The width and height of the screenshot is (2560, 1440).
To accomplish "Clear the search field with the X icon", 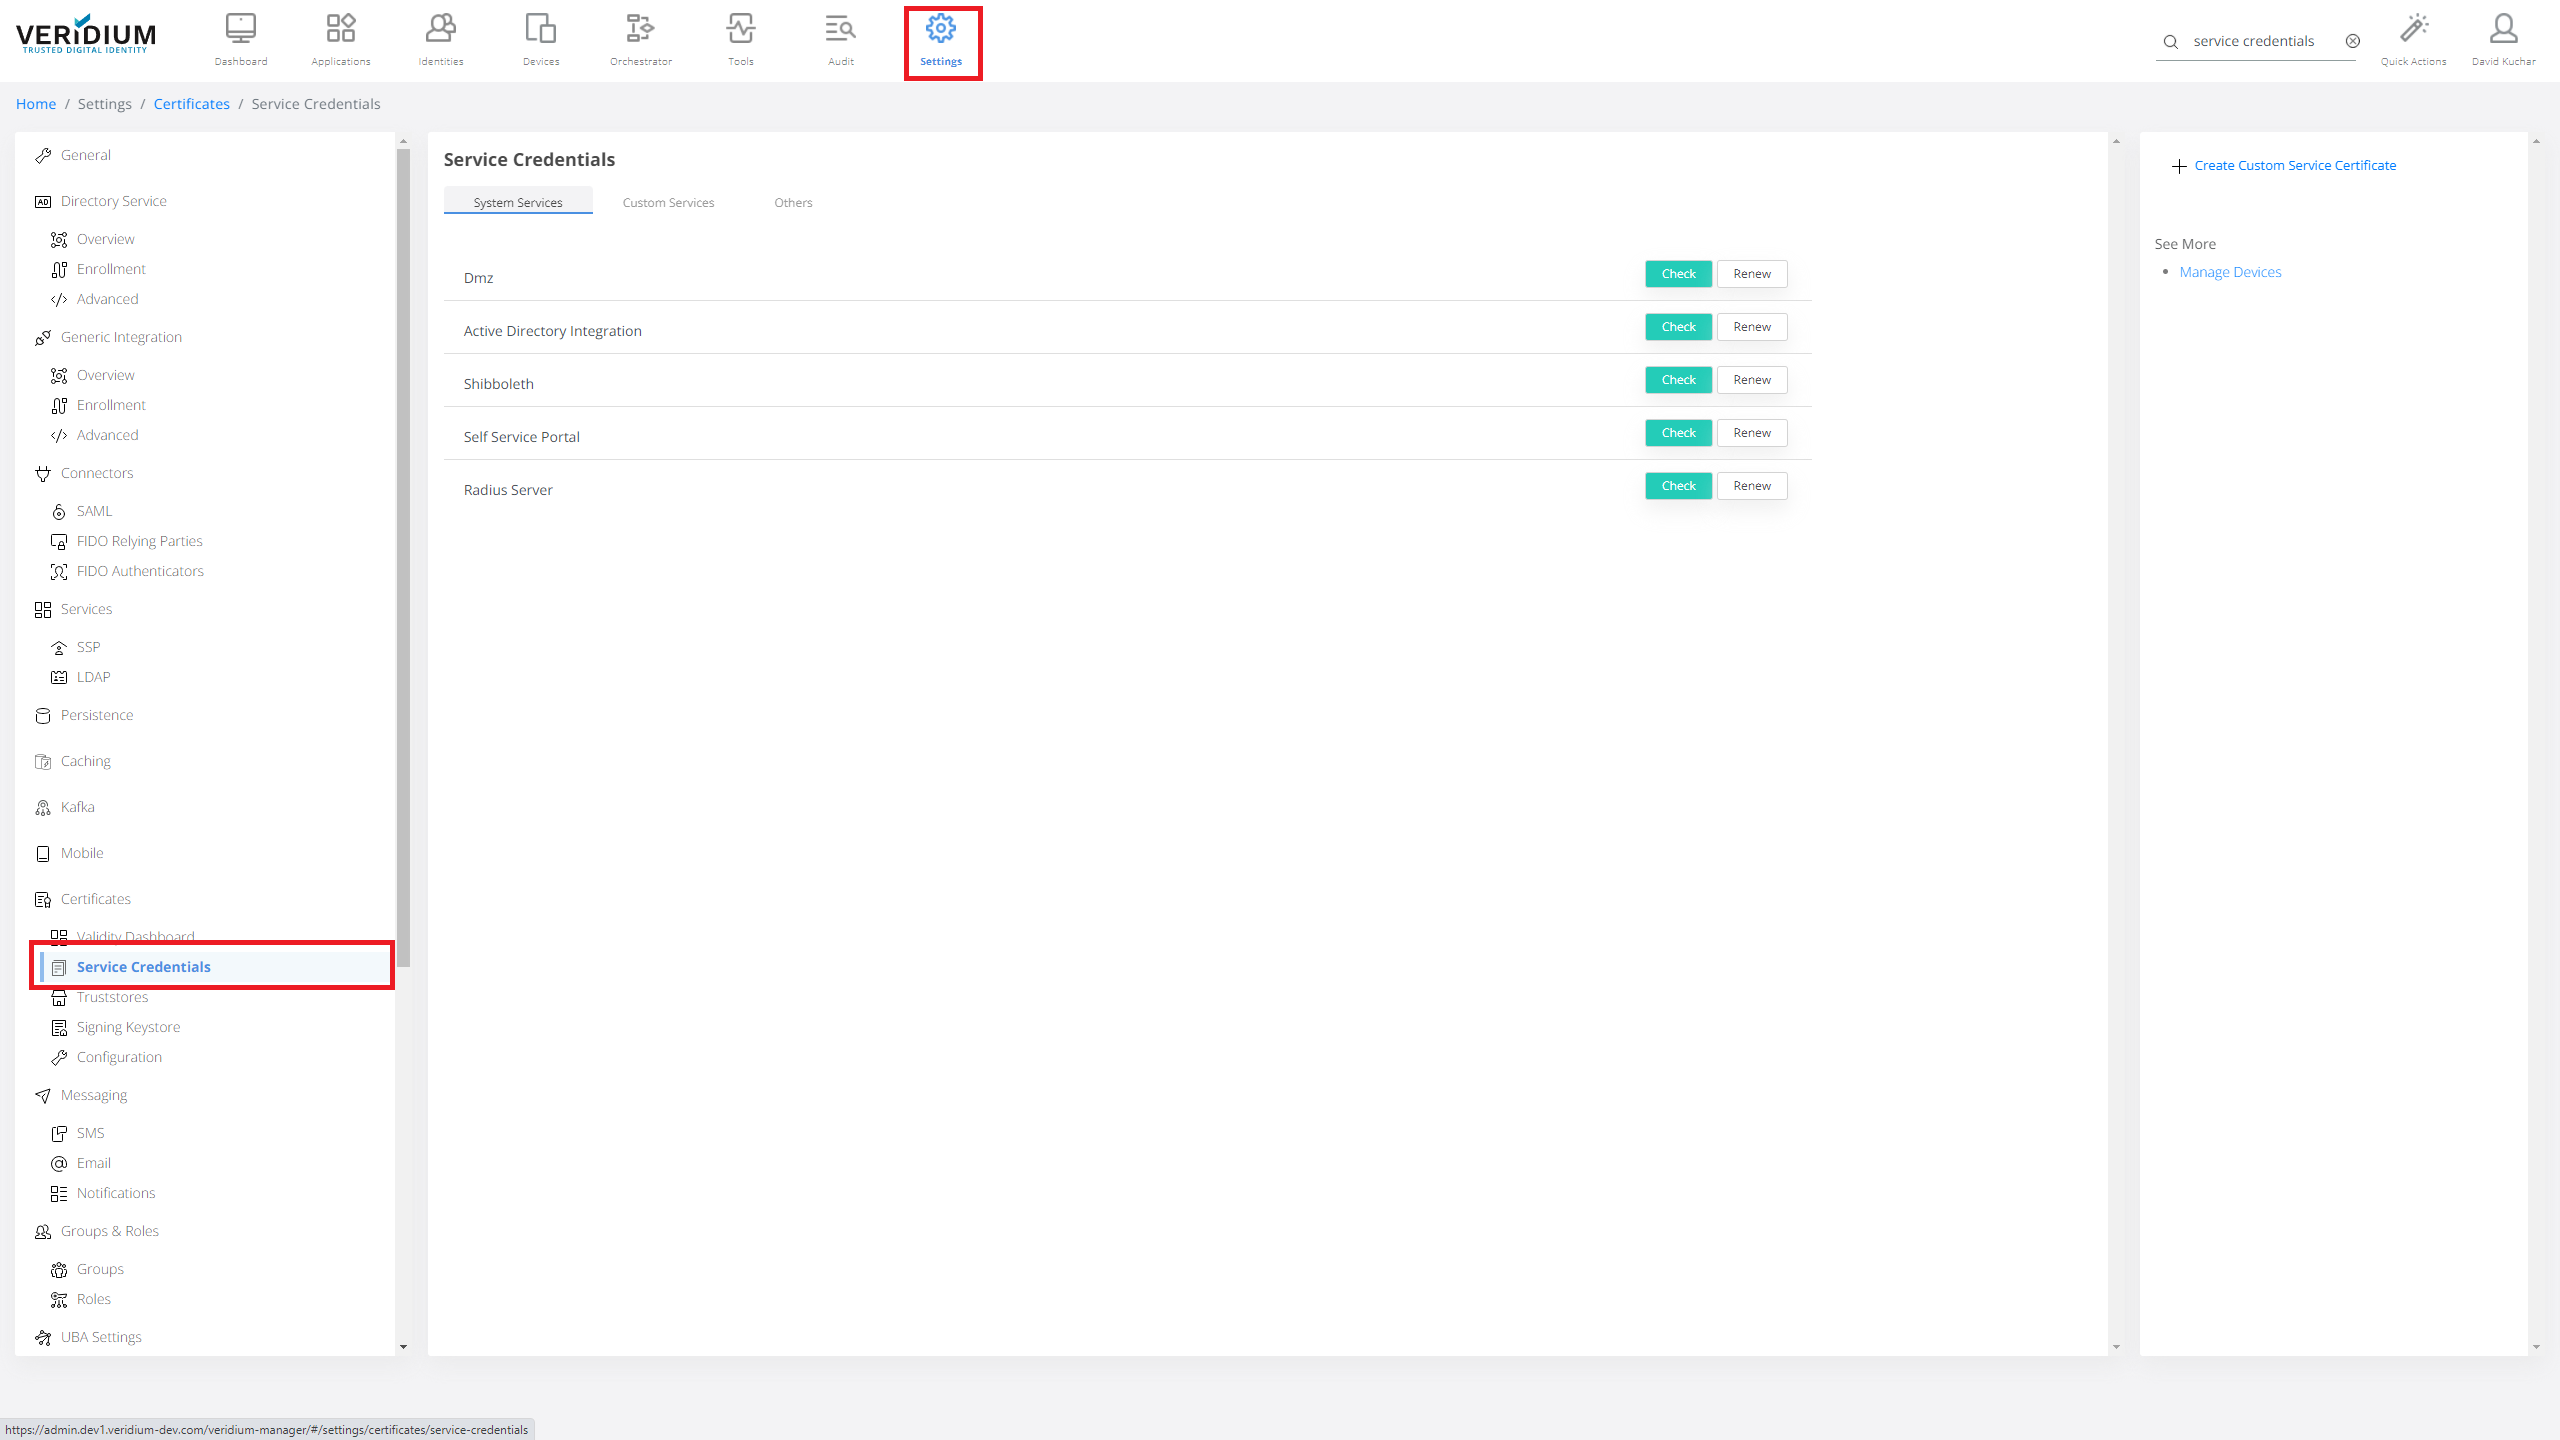I will (2353, 41).
